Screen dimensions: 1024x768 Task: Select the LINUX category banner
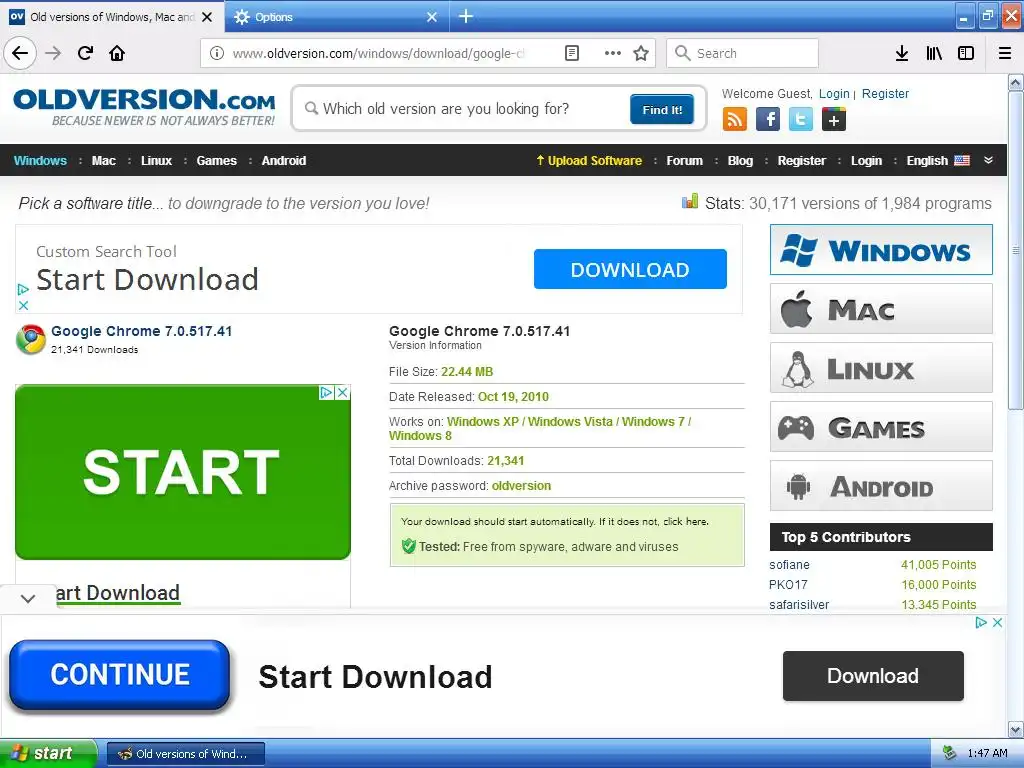[x=881, y=368]
